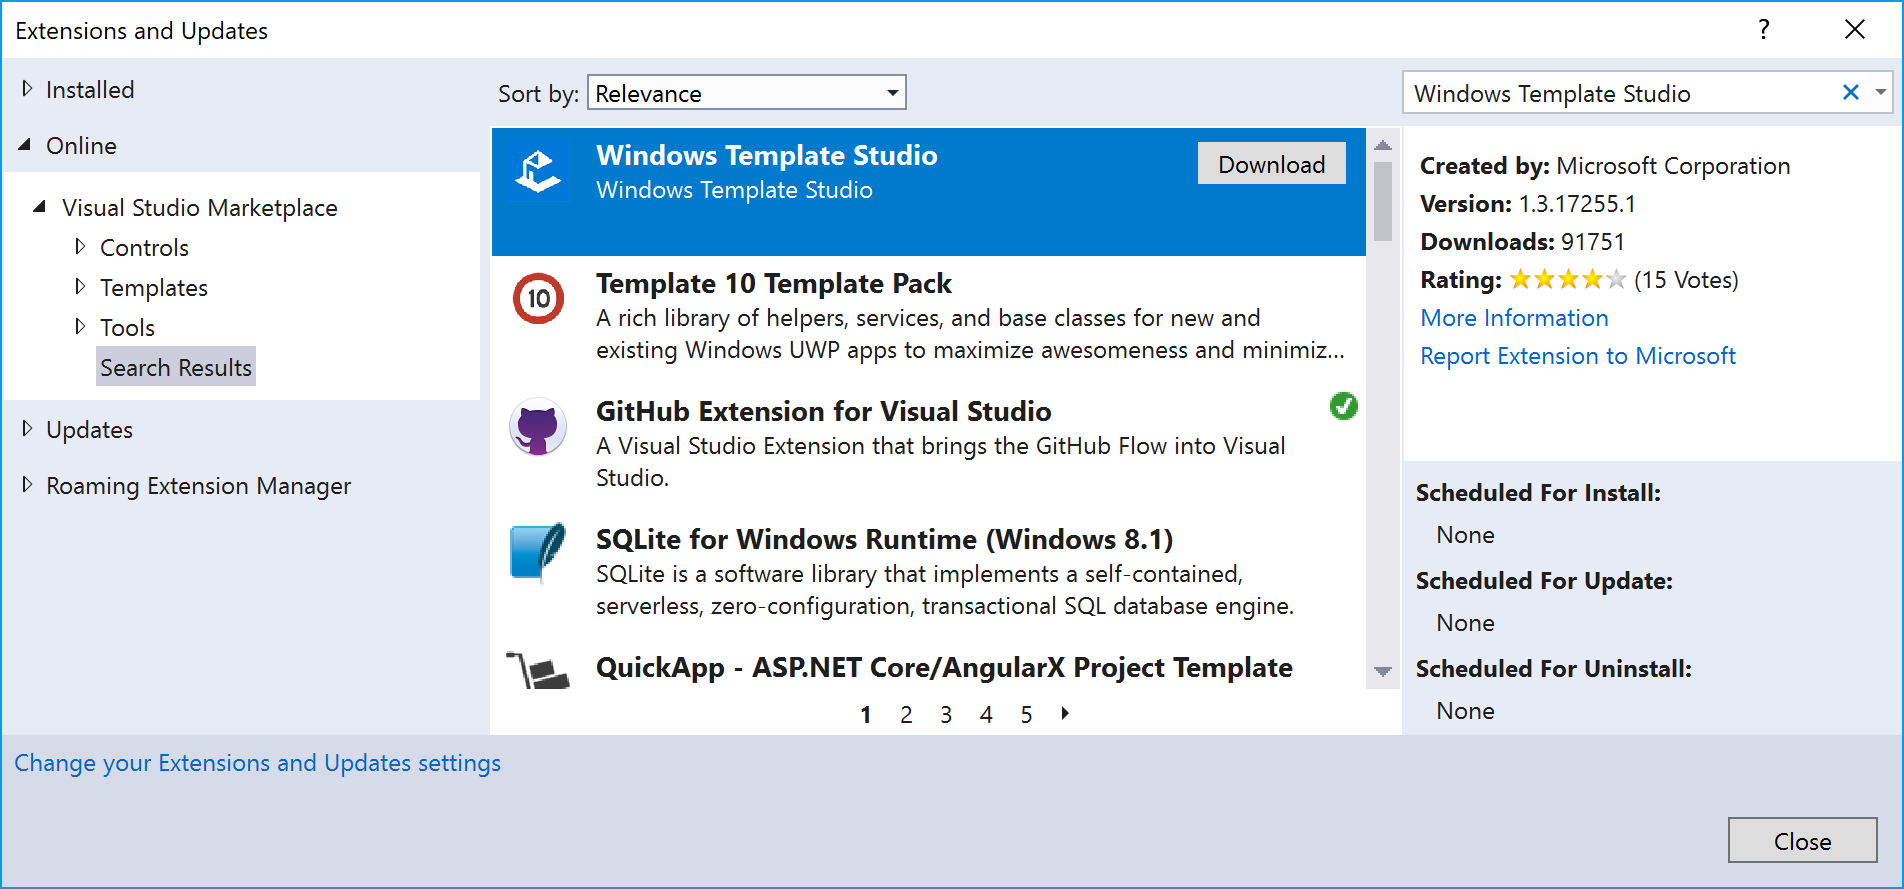Close the dialog with the title bar X
The image size is (1904, 889).
1855,29
